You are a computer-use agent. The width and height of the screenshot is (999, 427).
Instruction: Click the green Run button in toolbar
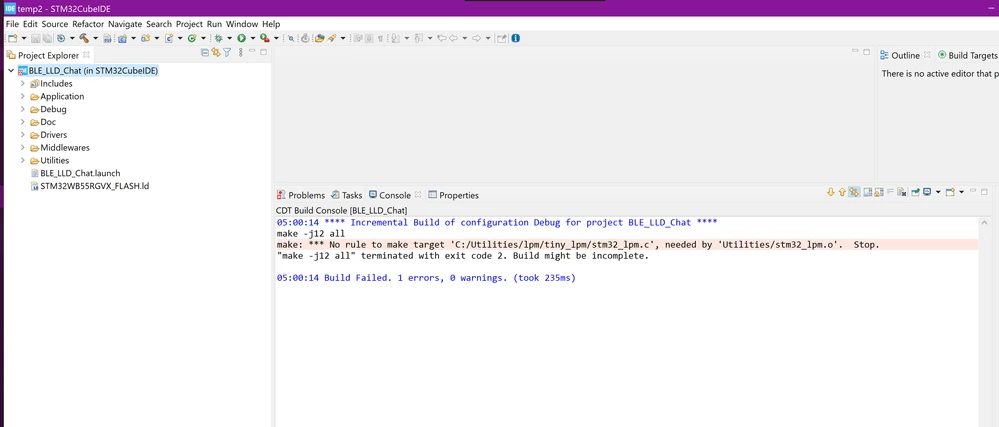[241, 38]
